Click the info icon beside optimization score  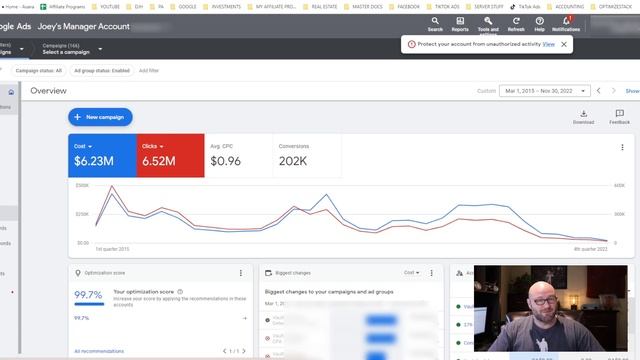tap(180, 292)
